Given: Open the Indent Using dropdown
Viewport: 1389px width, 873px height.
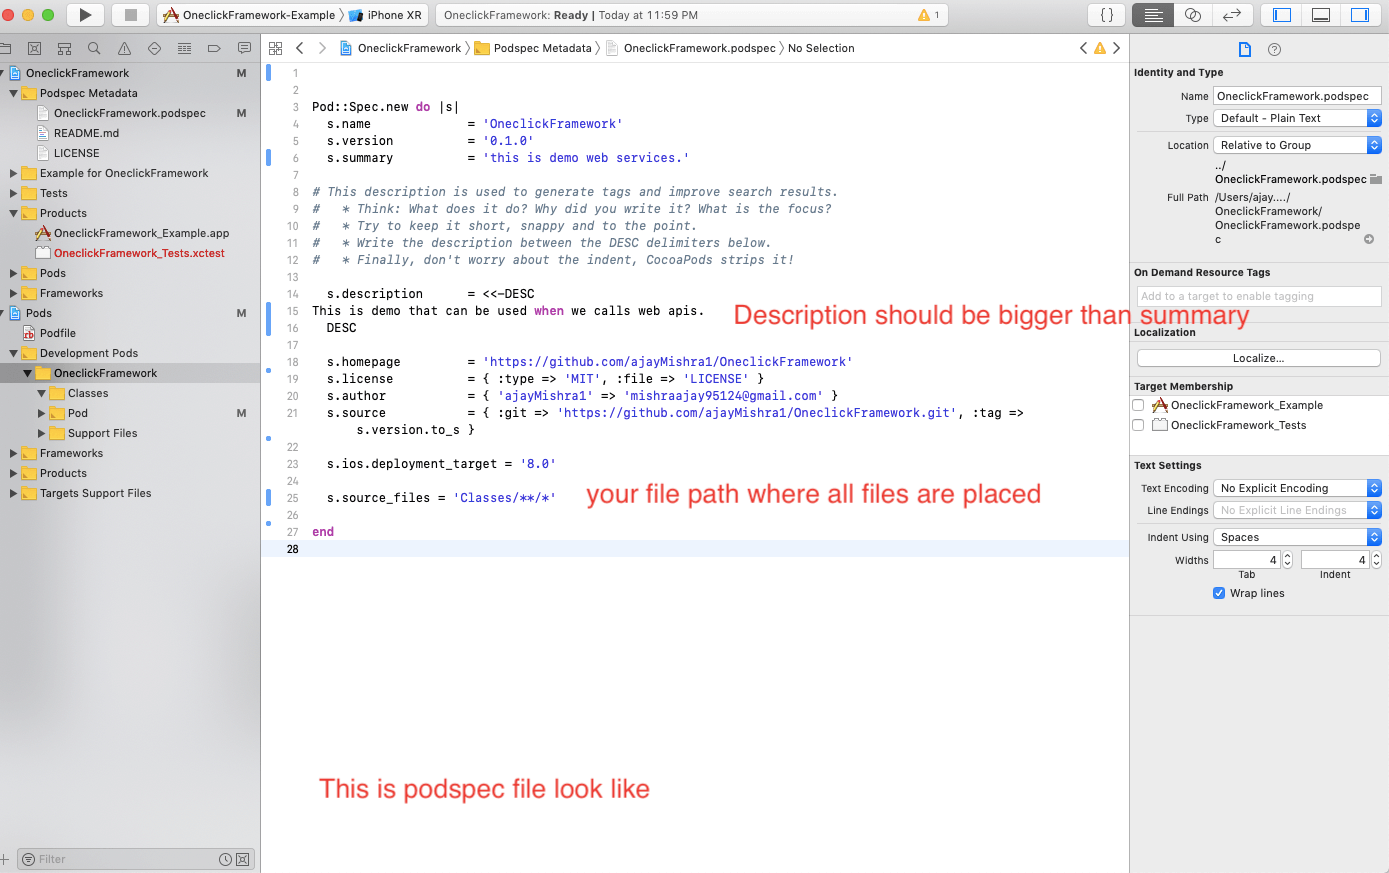Looking at the screenshot, I should click(1298, 537).
